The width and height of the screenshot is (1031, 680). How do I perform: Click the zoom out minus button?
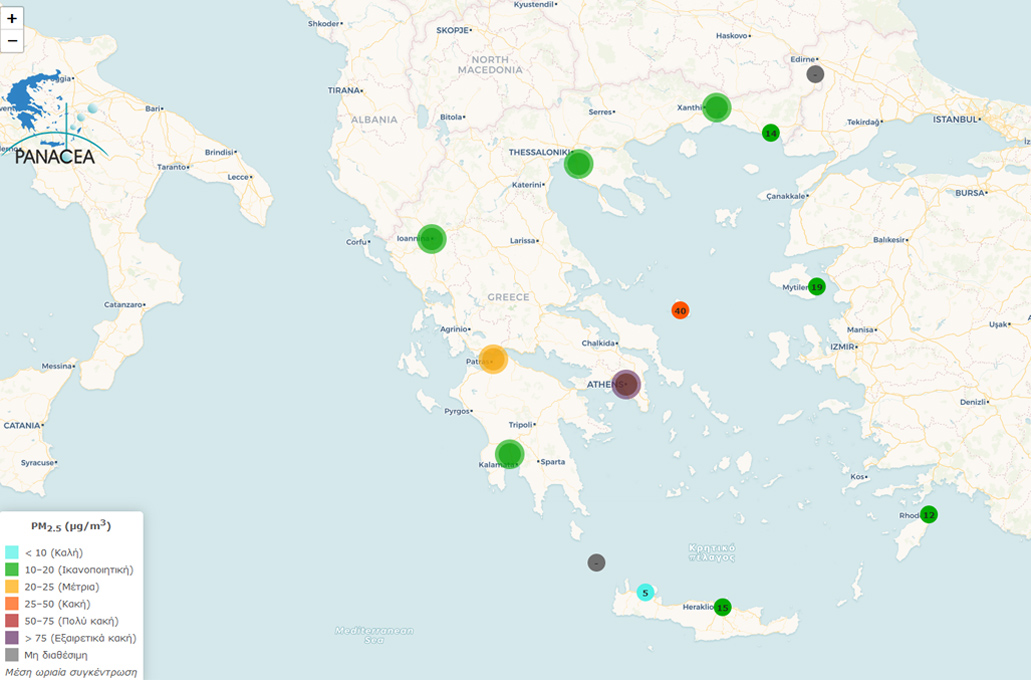[12, 41]
